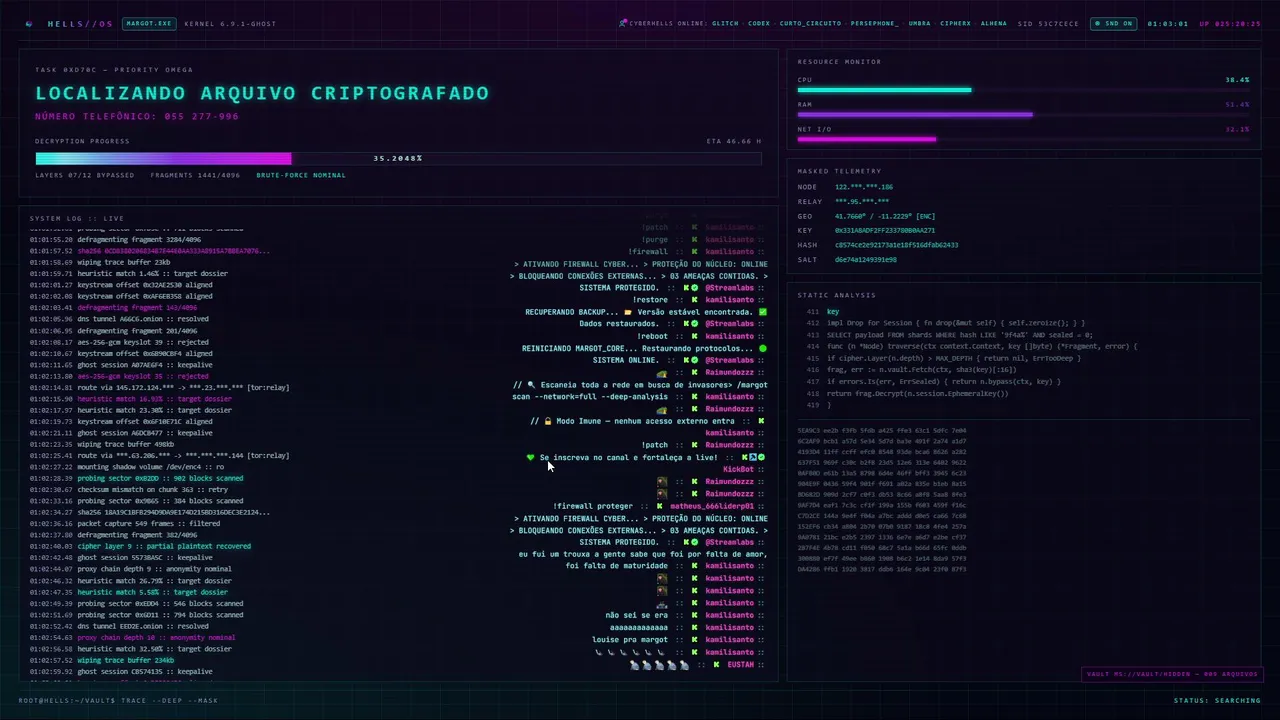Click the matheus_666liderp01 username
The width and height of the screenshot is (1280, 720).
712,506
